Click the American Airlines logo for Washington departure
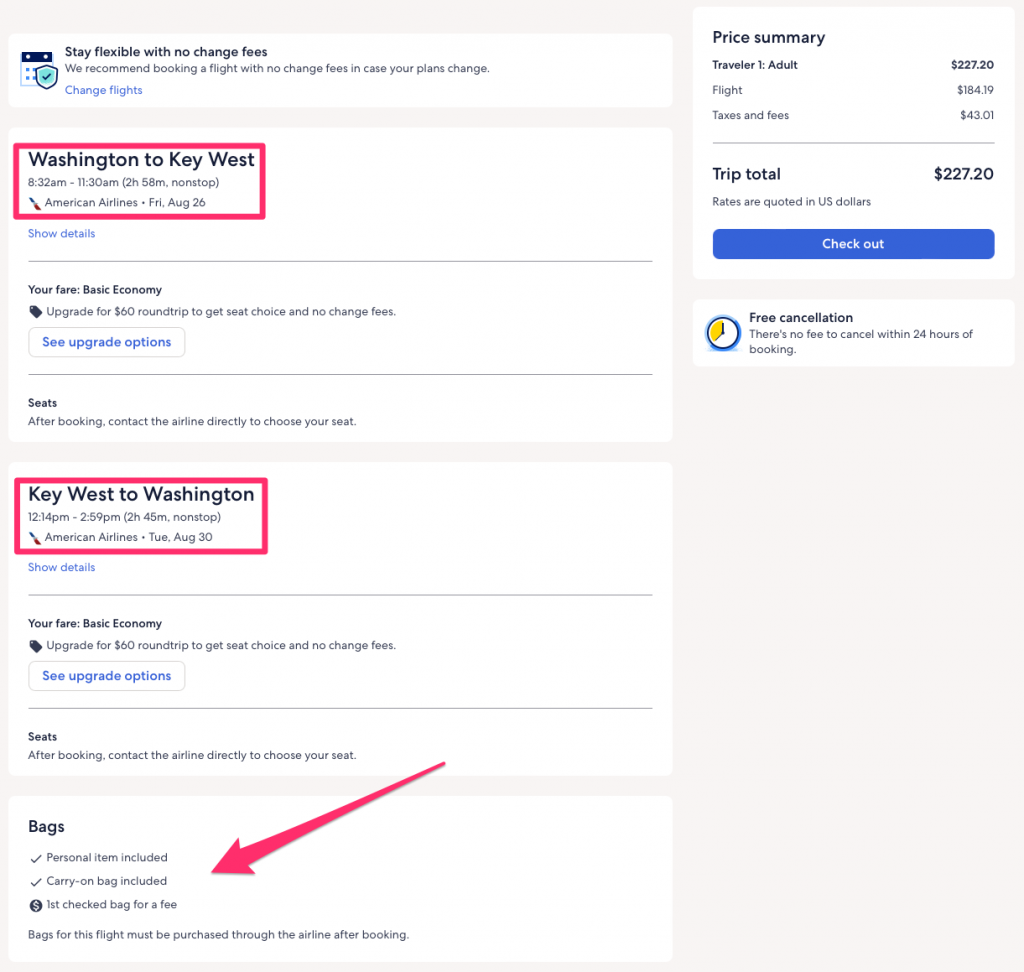Viewport: 1024px width, 972px height. pos(35,203)
